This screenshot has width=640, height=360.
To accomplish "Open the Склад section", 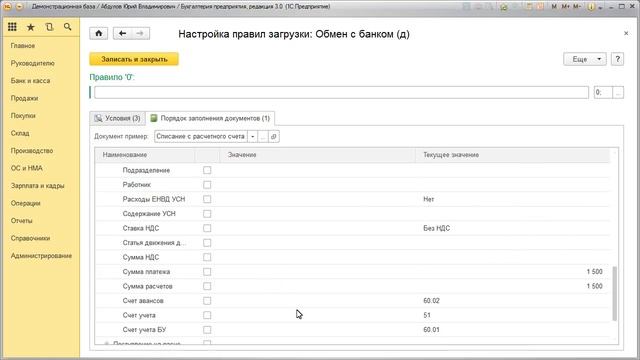I will coord(20,133).
